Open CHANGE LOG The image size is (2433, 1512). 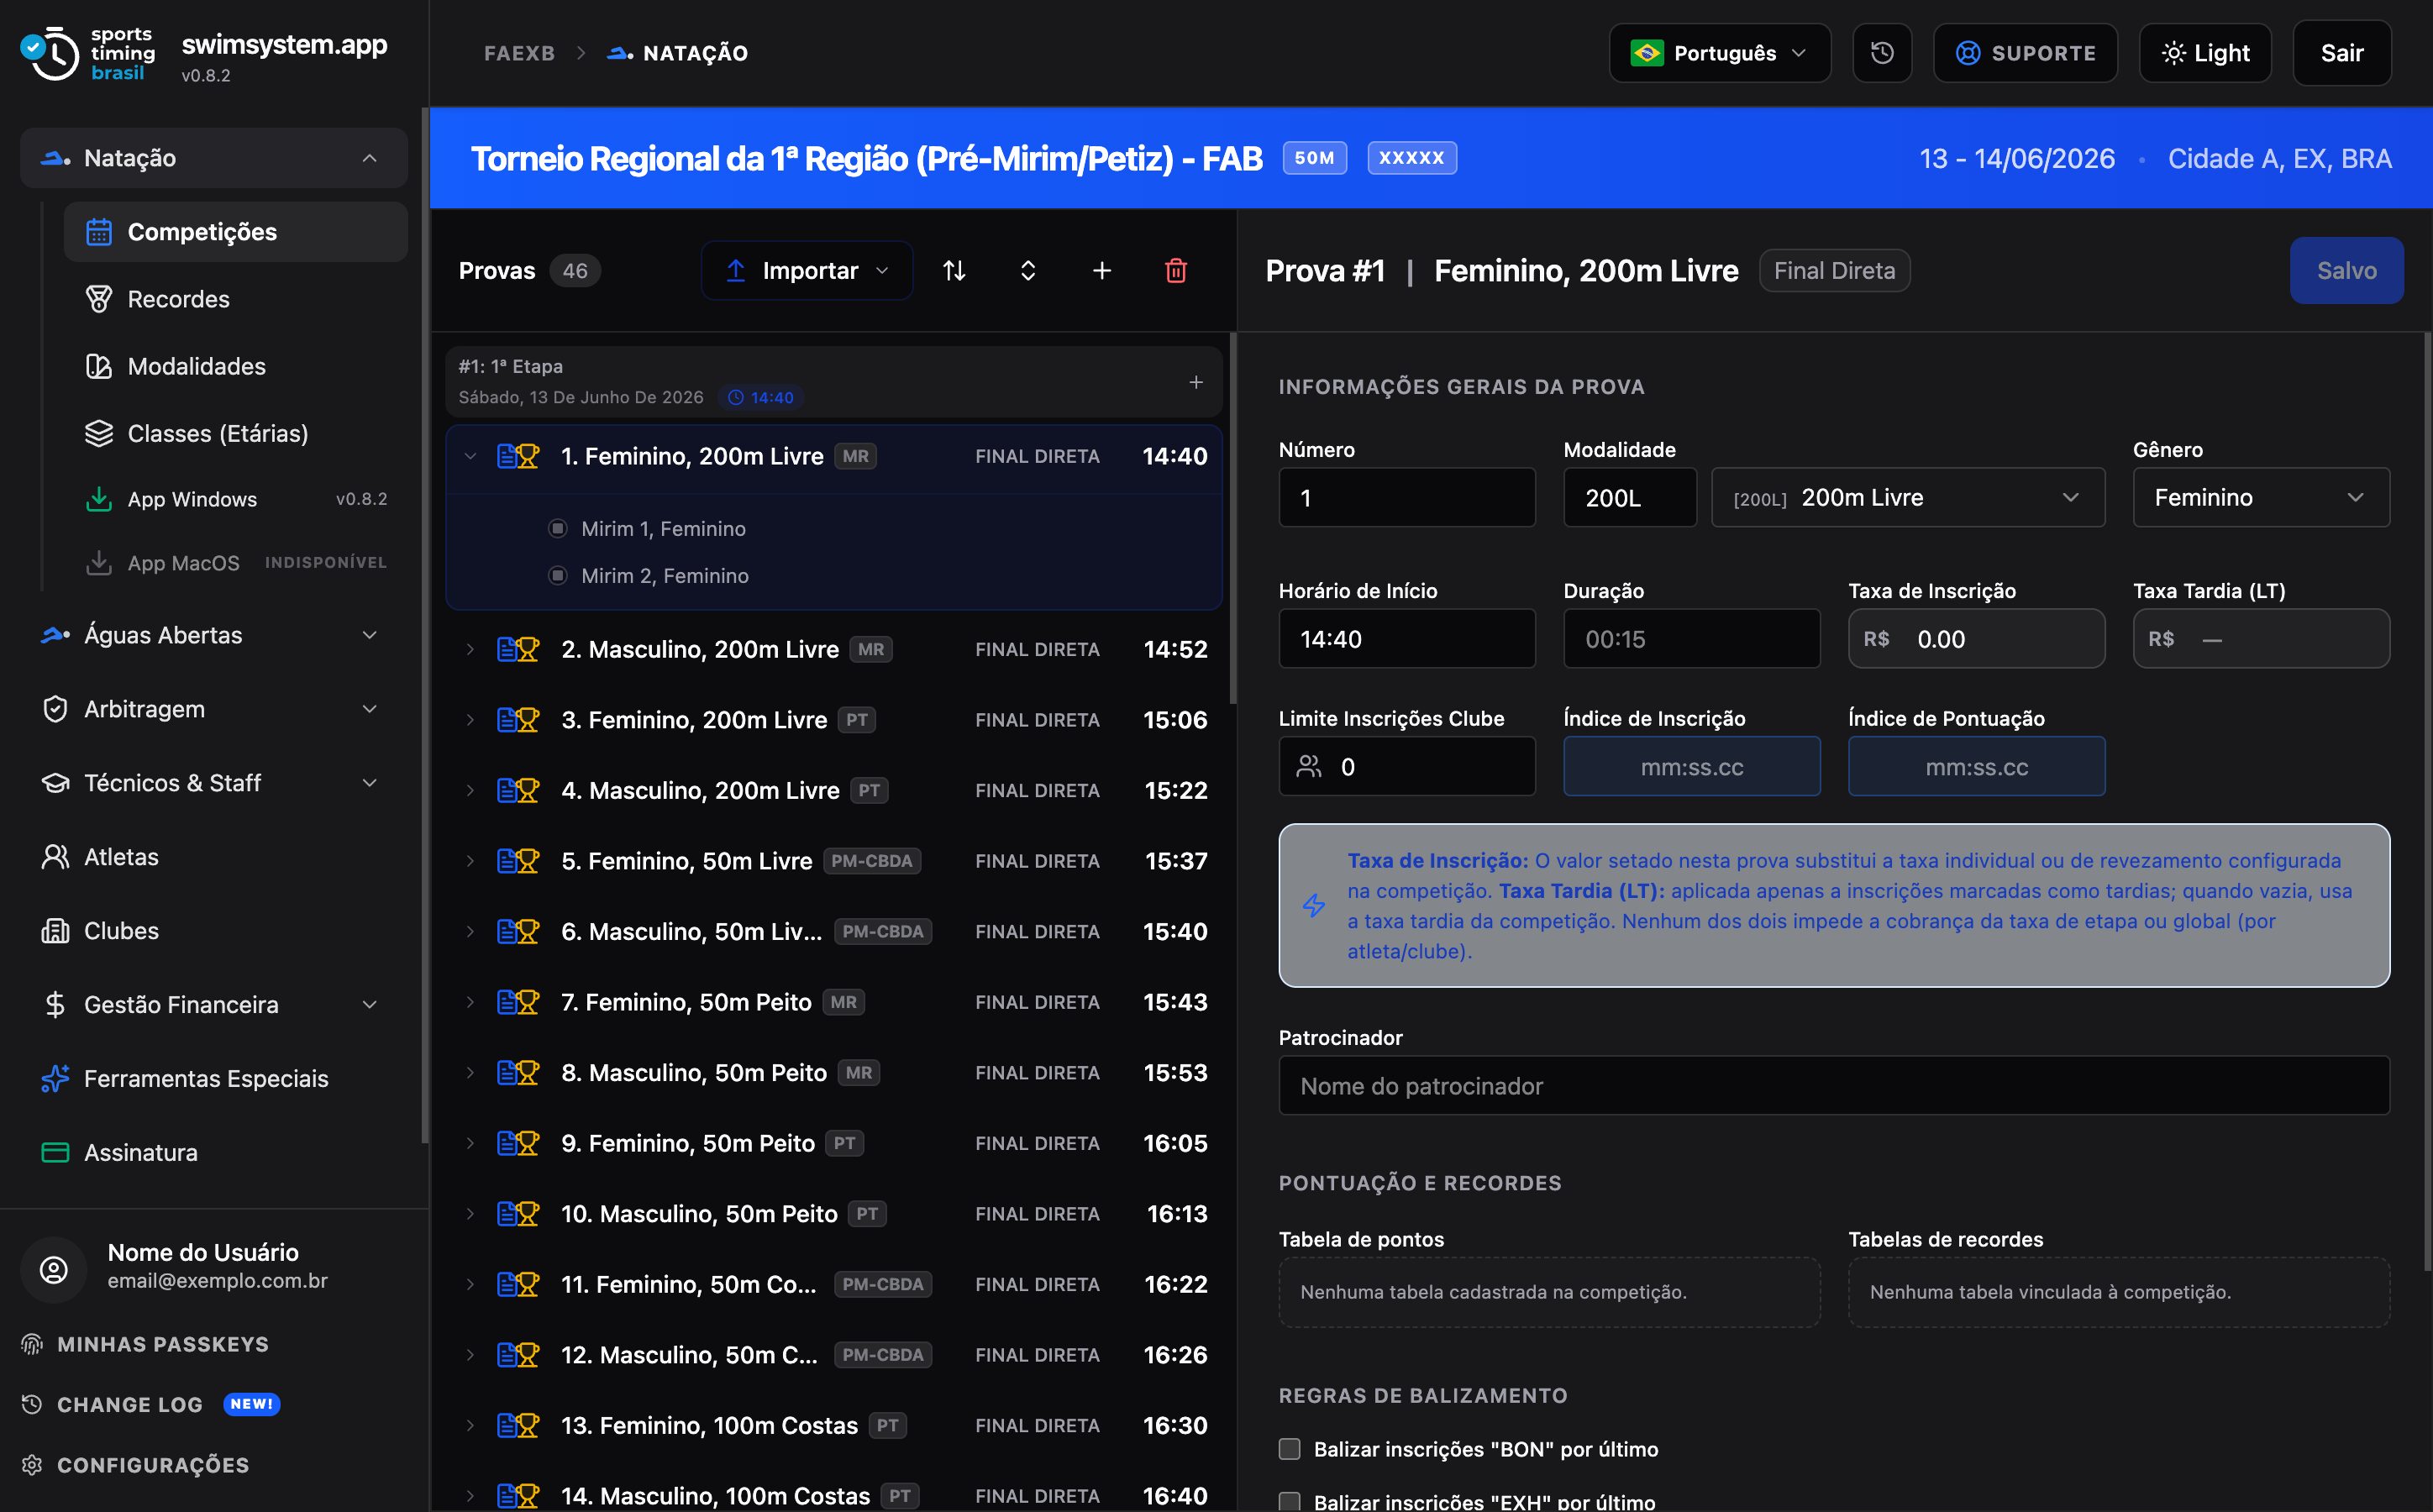(150, 1404)
